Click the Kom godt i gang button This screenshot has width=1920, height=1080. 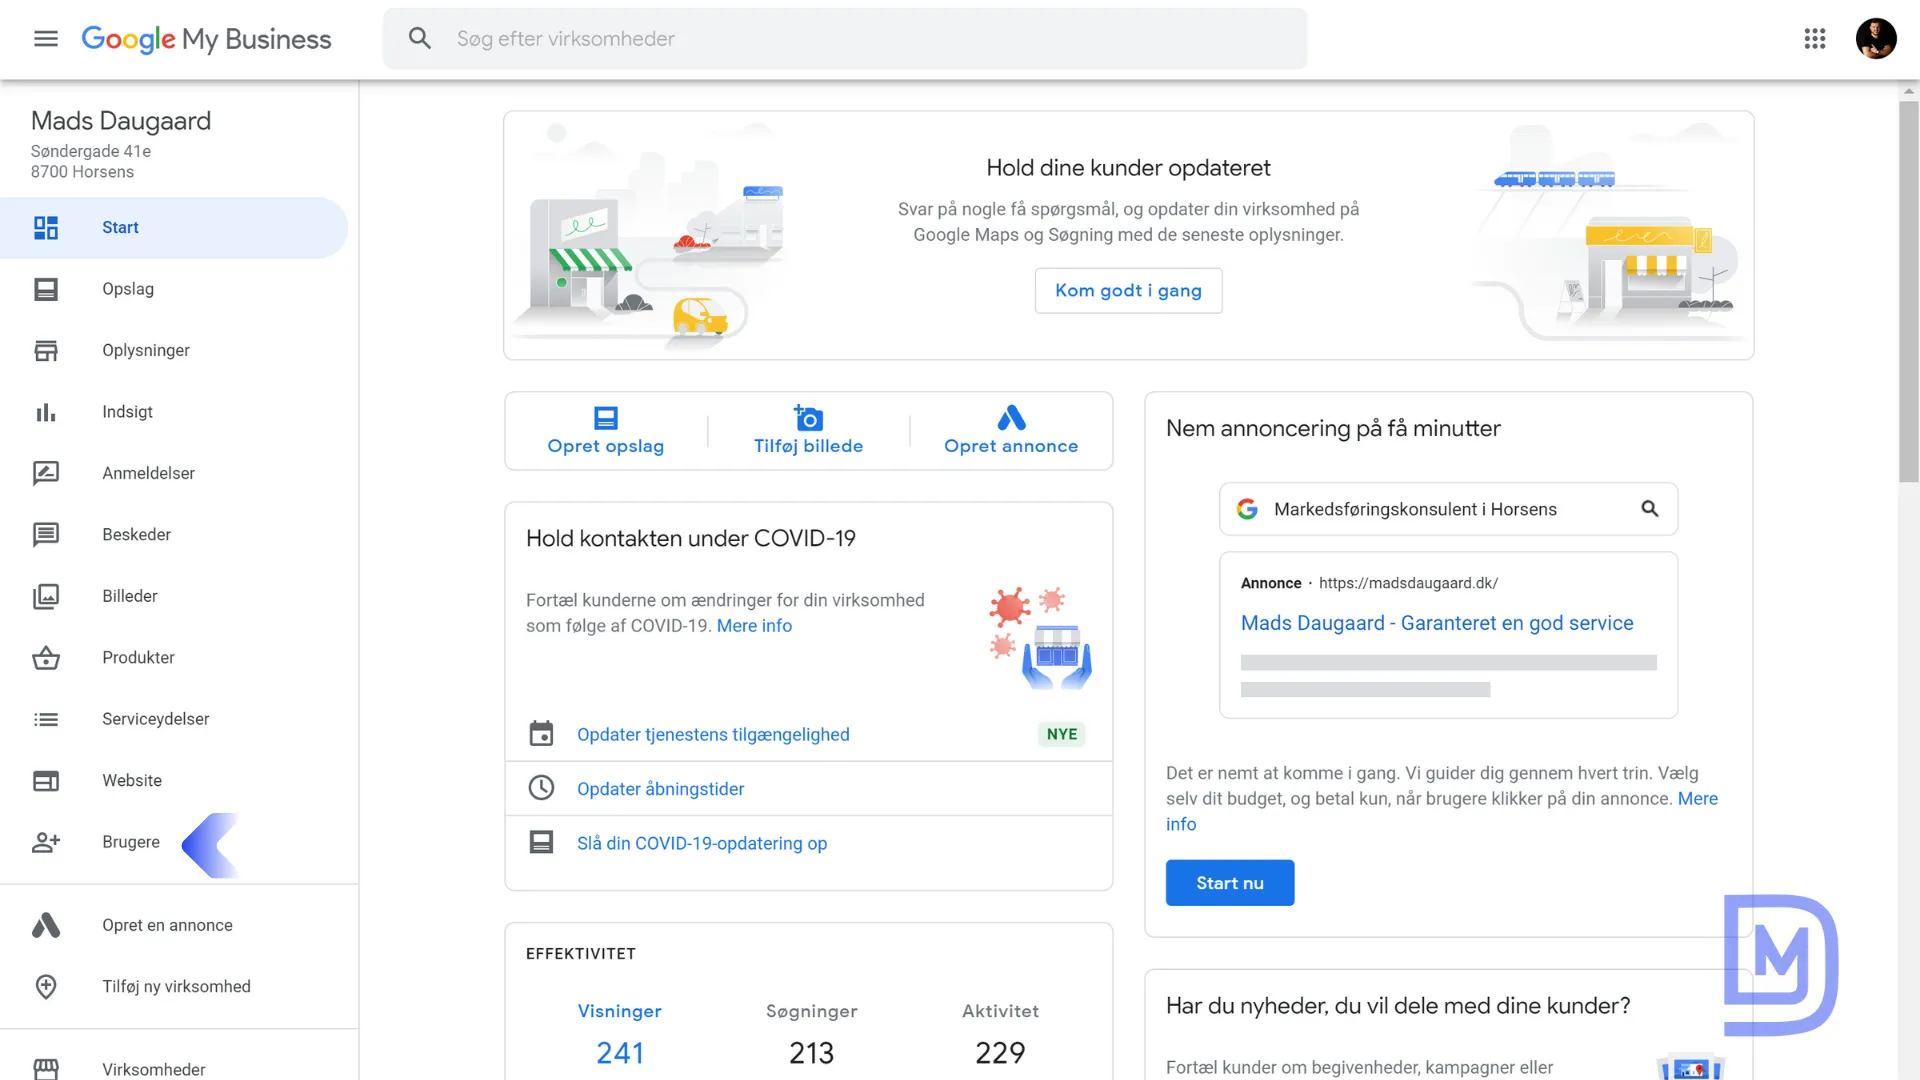(1128, 291)
